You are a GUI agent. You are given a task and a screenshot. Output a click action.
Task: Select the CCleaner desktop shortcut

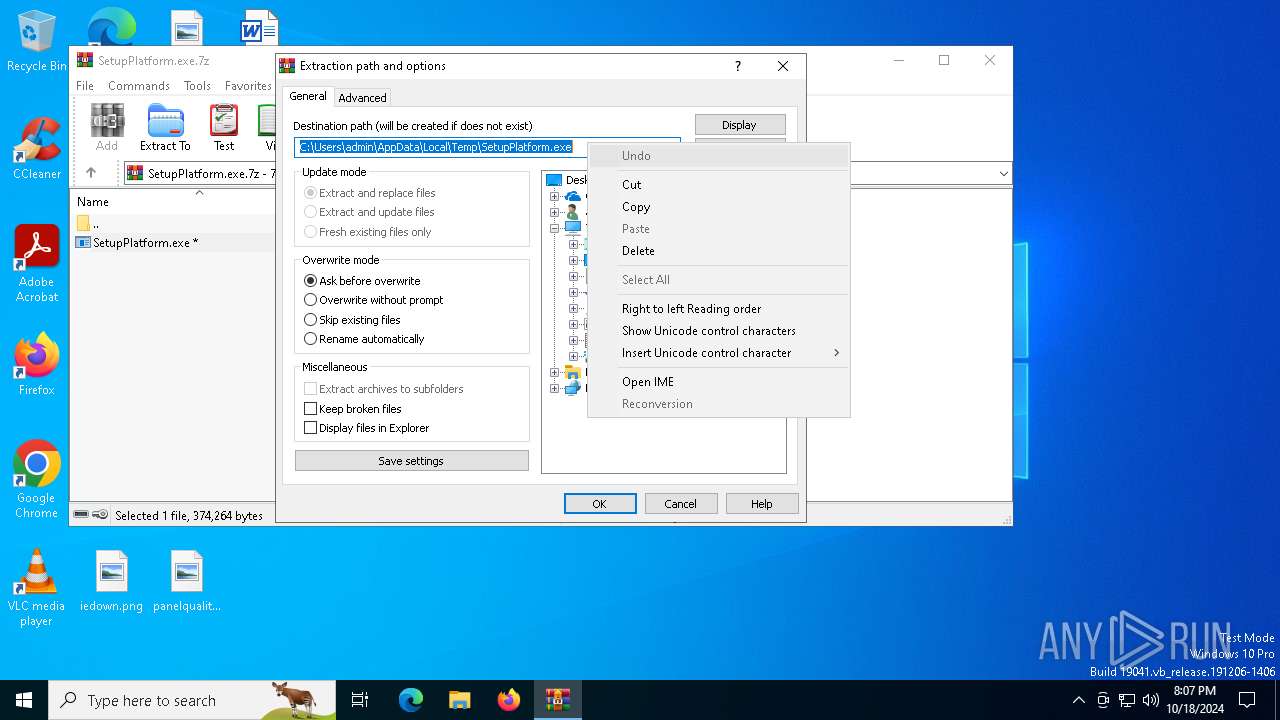point(37,148)
